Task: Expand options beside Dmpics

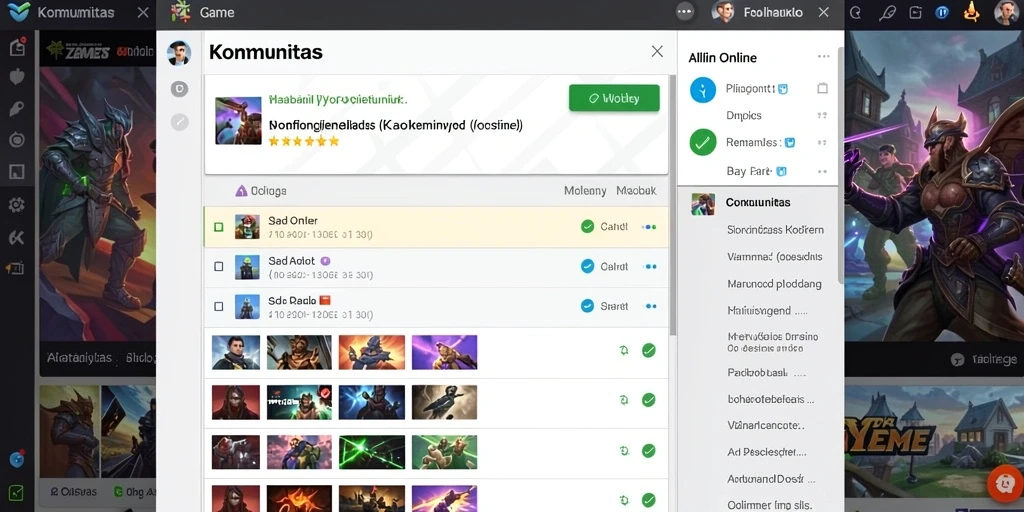Action: click(822, 116)
